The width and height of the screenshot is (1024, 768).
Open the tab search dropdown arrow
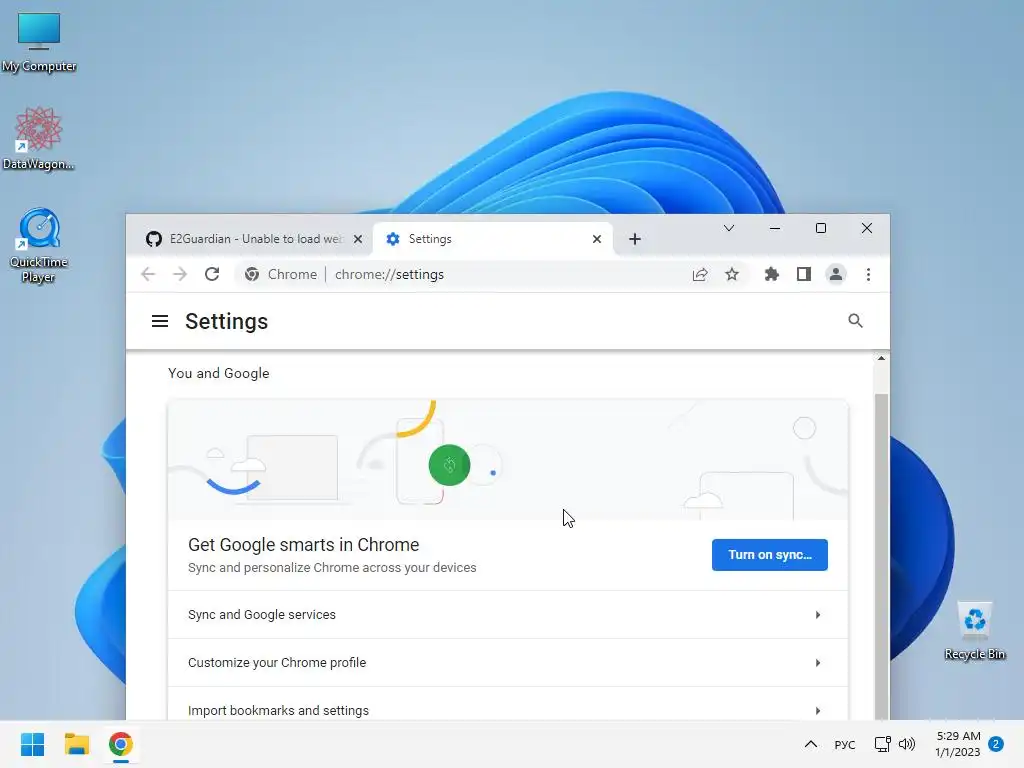(729, 228)
